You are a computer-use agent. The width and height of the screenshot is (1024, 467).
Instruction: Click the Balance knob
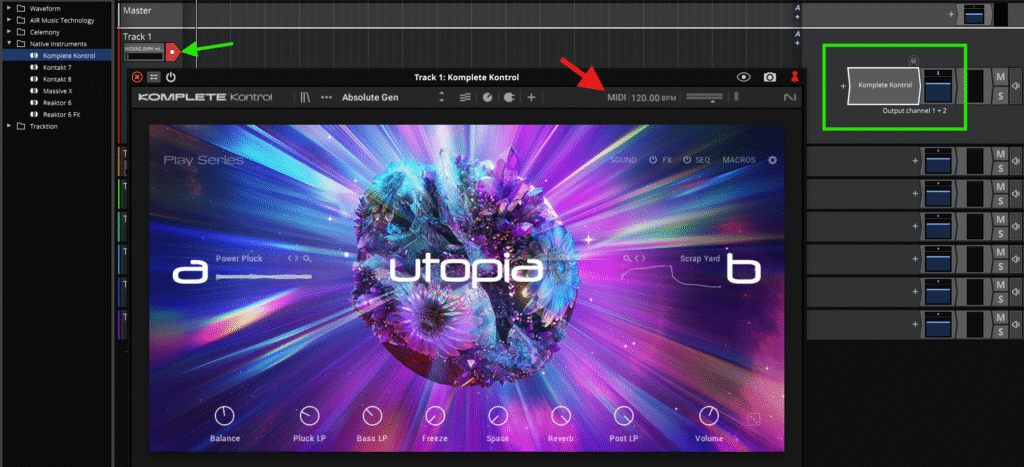pos(224,415)
